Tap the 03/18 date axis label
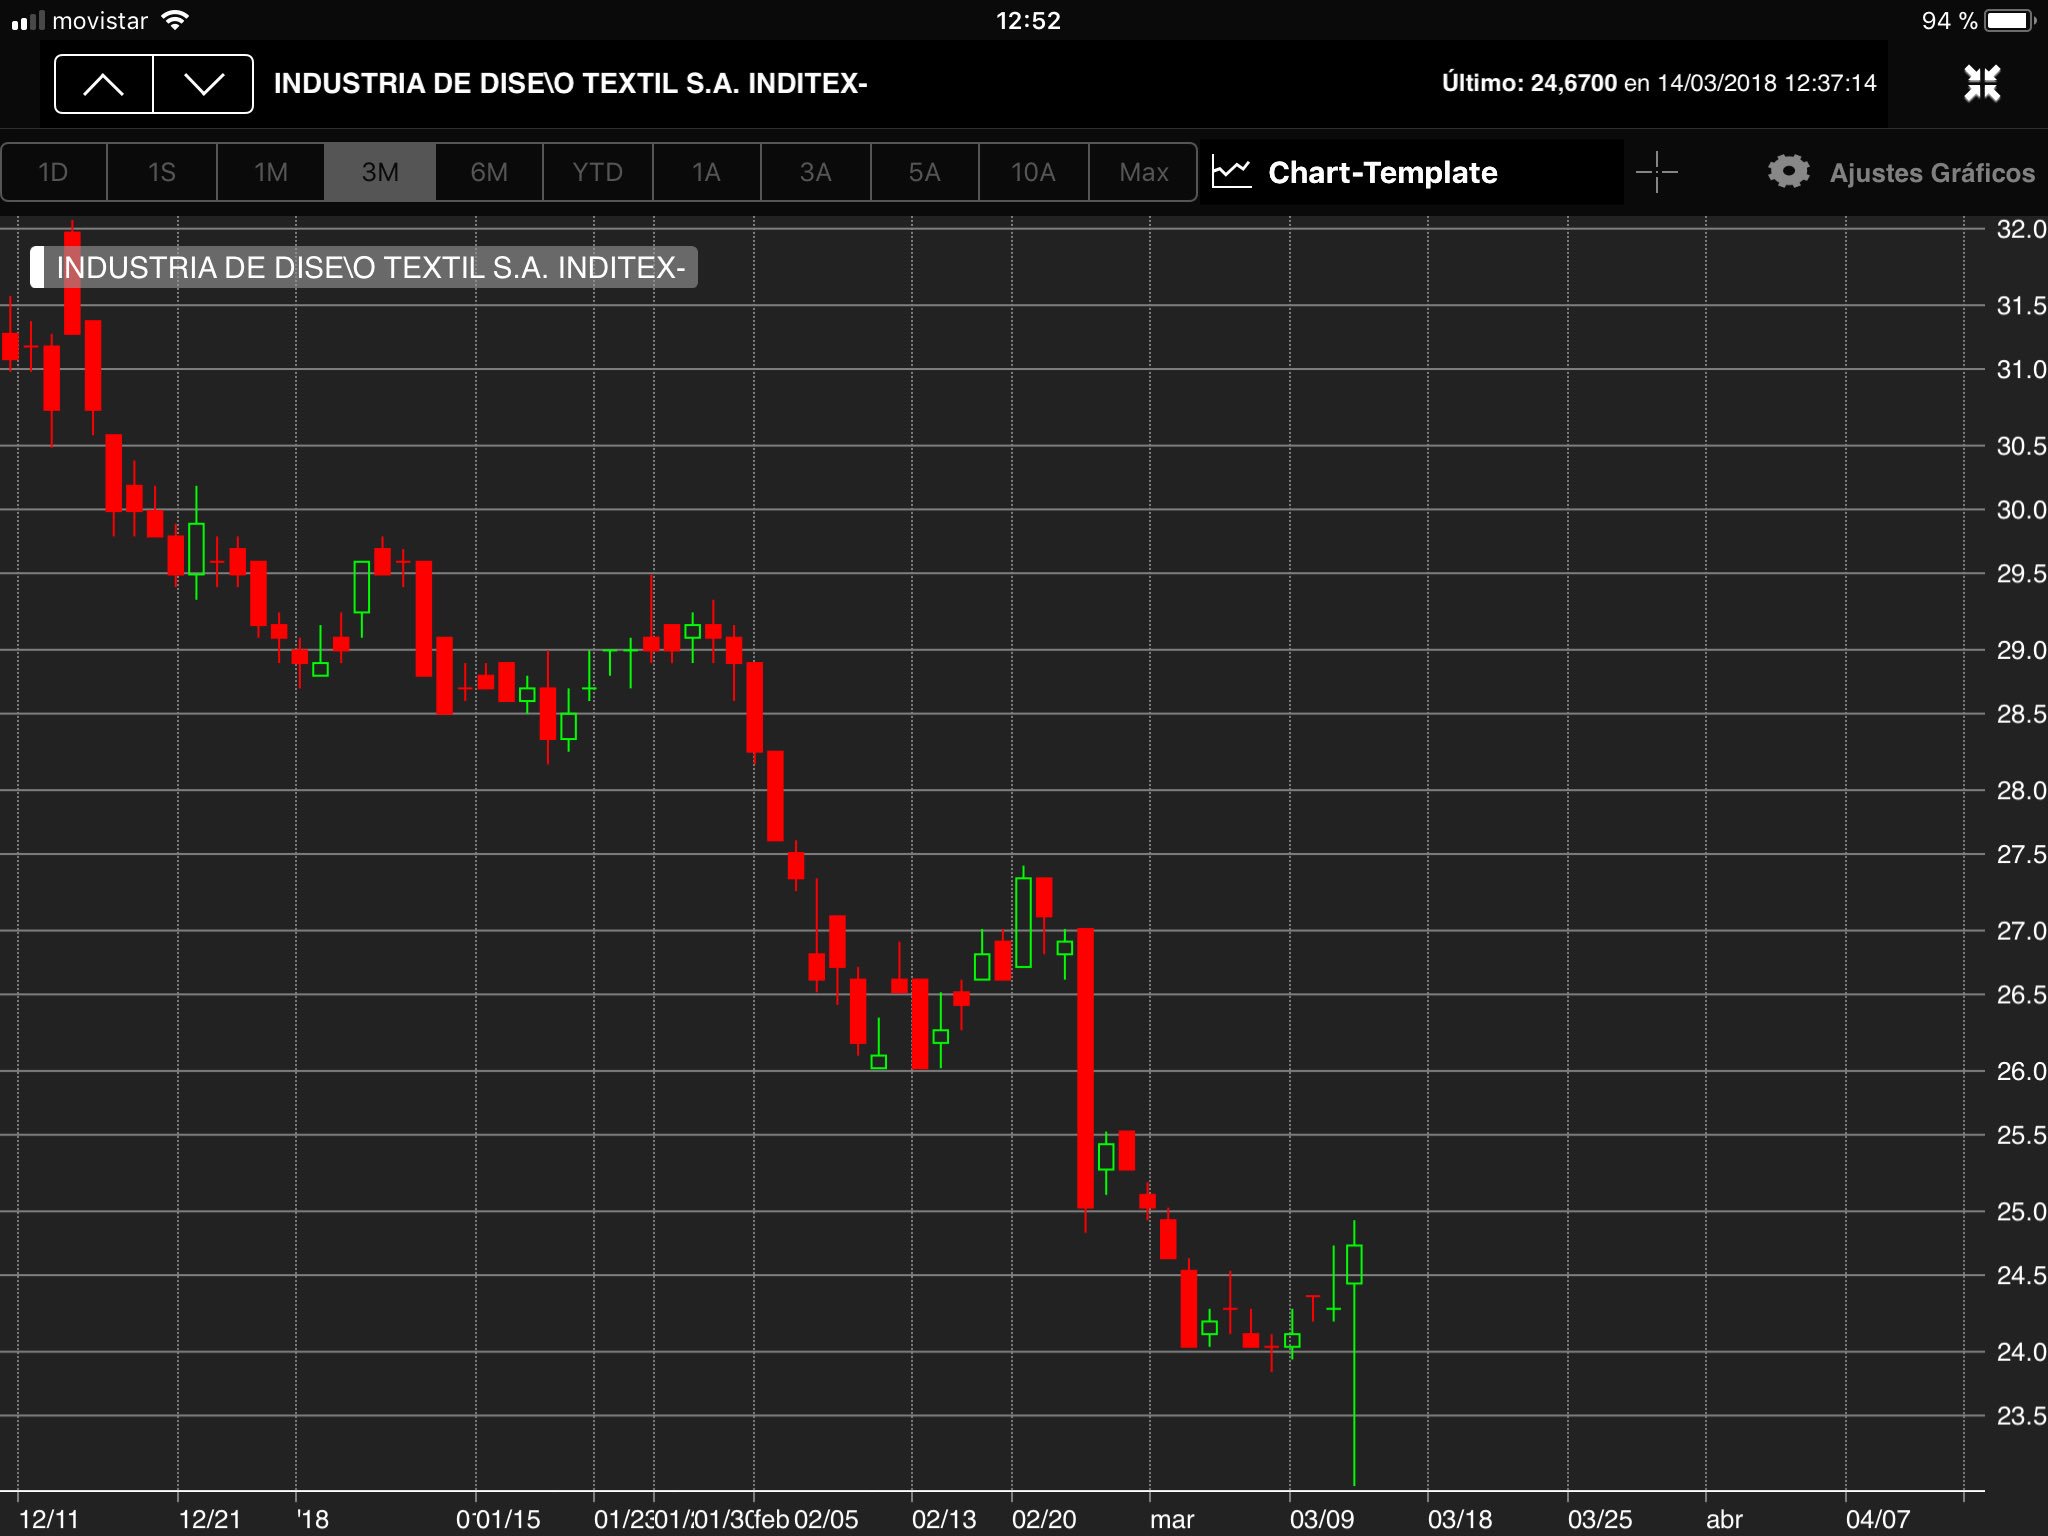Viewport: 2048px width, 1536px height. [x=1460, y=1519]
